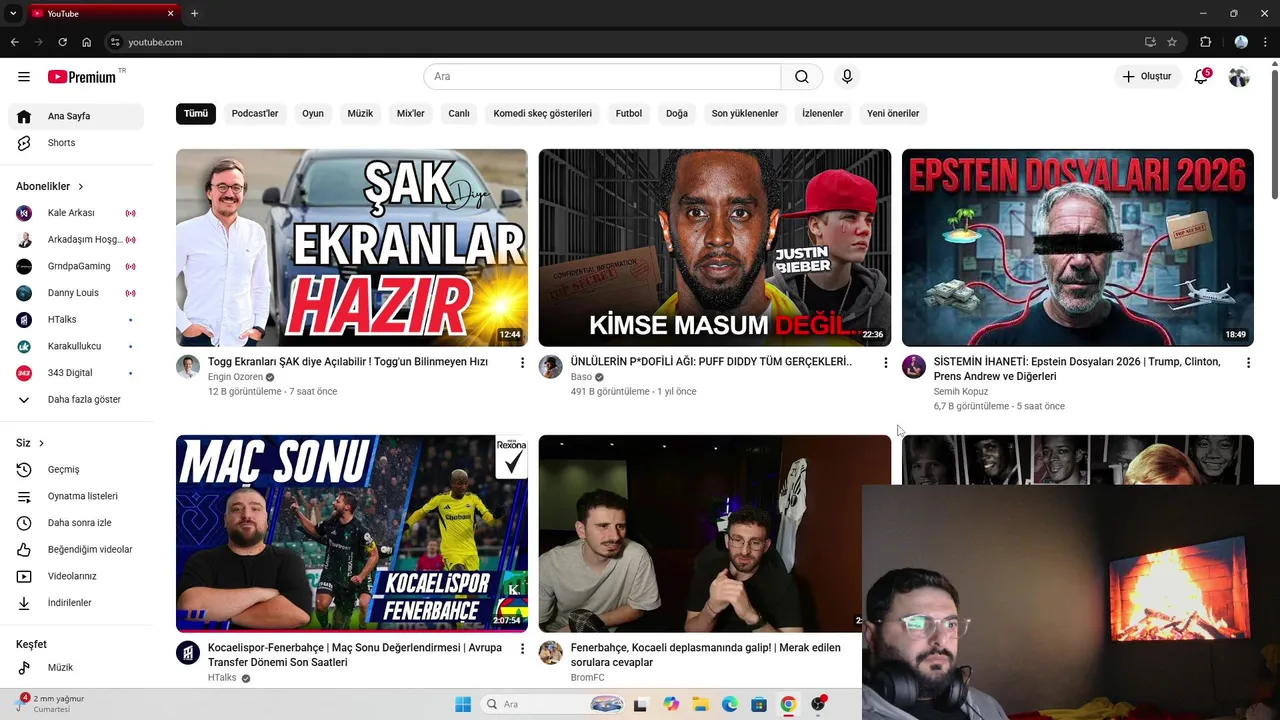Image resolution: width=1280 pixels, height=720 pixels.
Task: Open Kimse Masum Değil video thumbnail
Action: coord(715,248)
